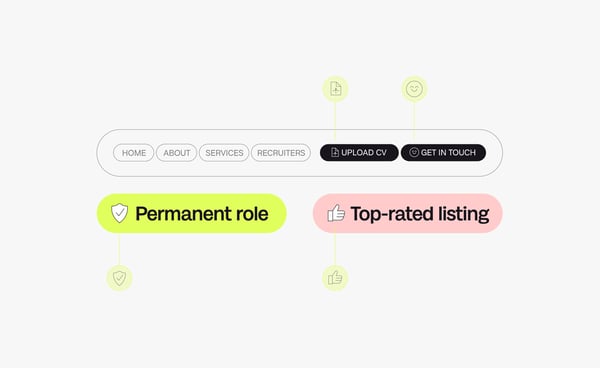
Task: Click the smiley icon inside the GET IN TOUCH button
Action: tap(414, 152)
